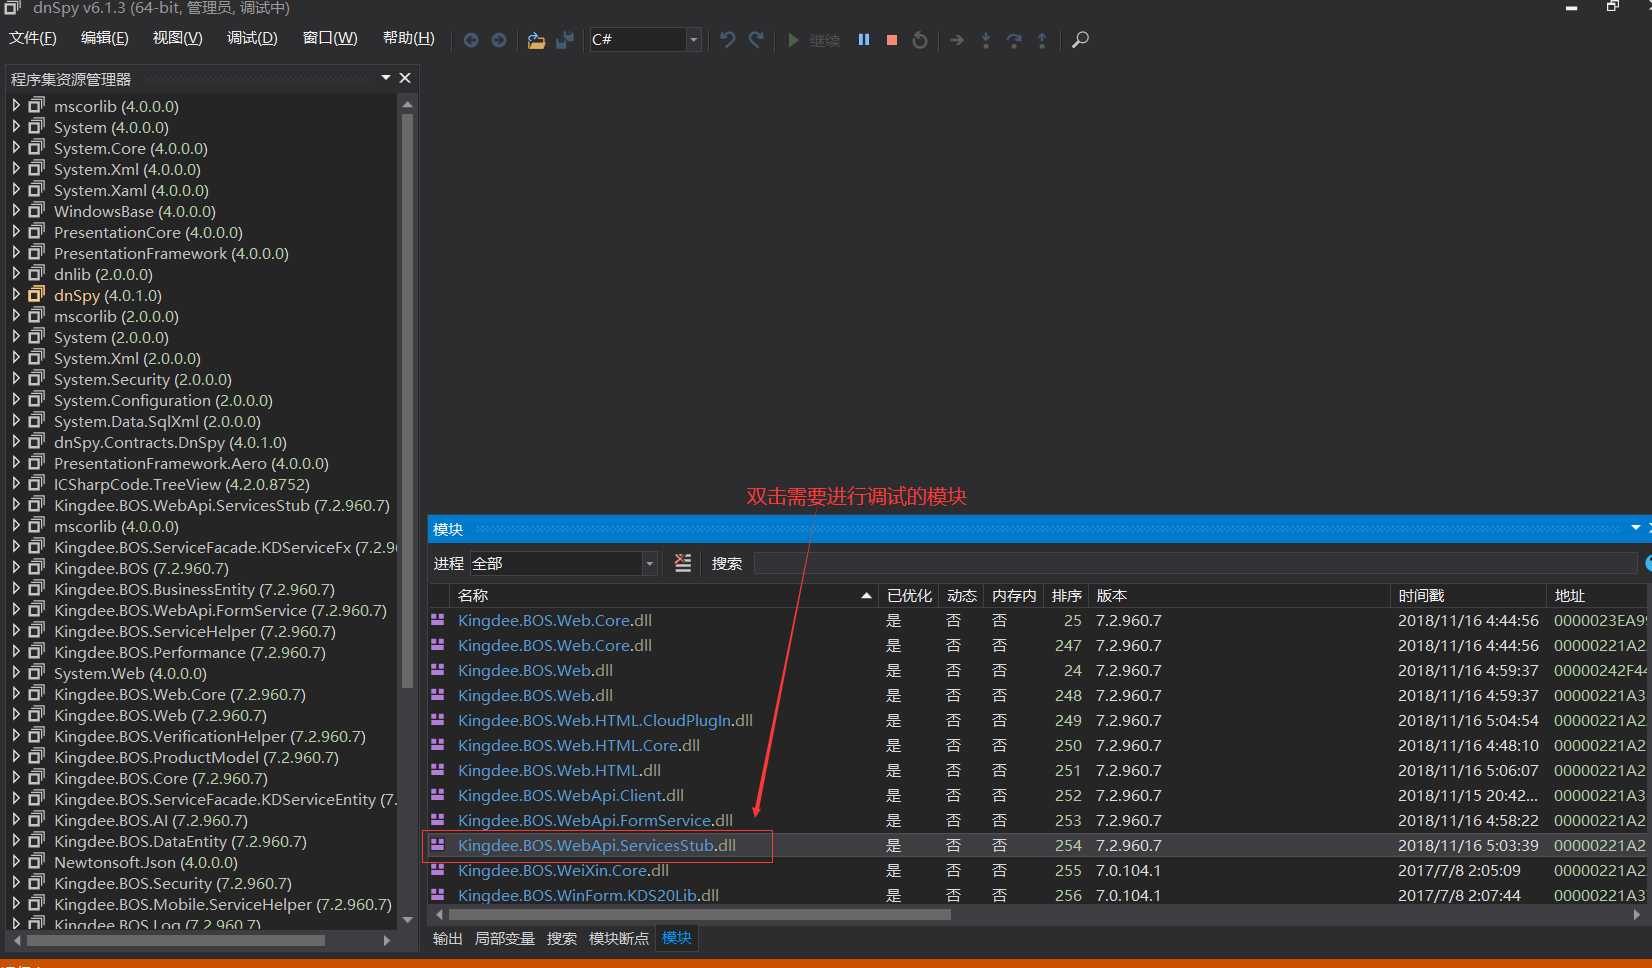
Task: Navigate forward with the toolbar arrow
Action: (x=498, y=40)
